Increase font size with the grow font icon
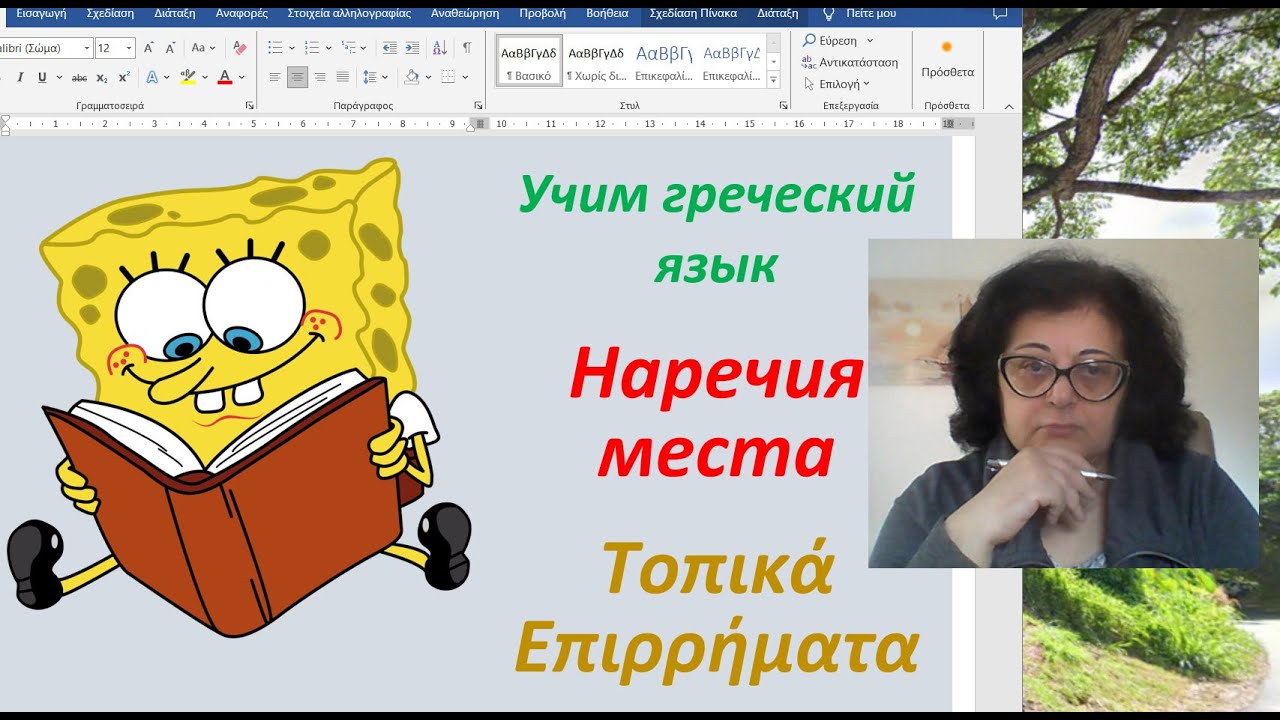 pyautogui.click(x=149, y=48)
